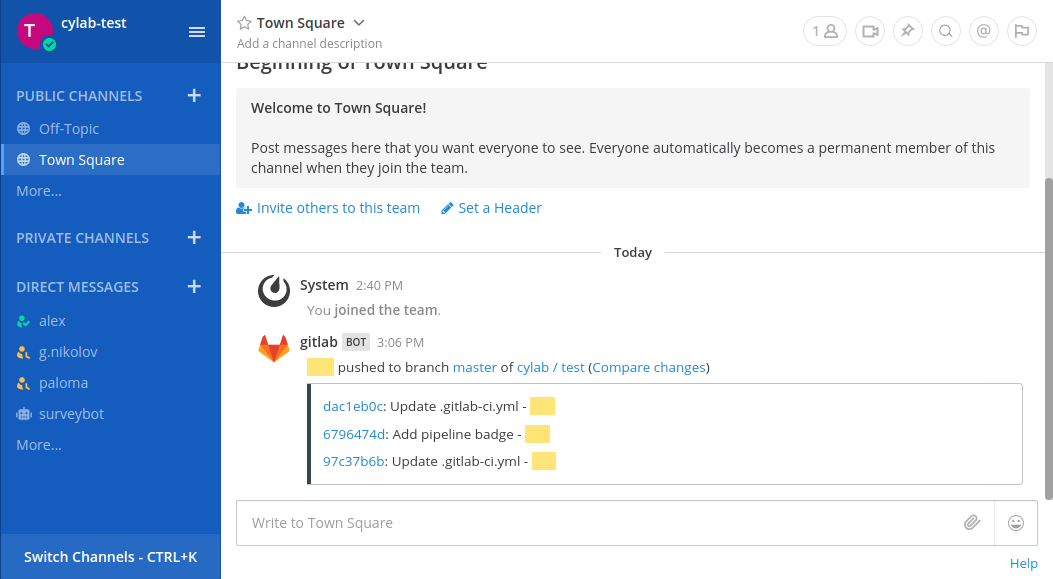This screenshot has height=579, width=1053.
Task: Click the cylab-test team name
Action: click(x=93, y=23)
